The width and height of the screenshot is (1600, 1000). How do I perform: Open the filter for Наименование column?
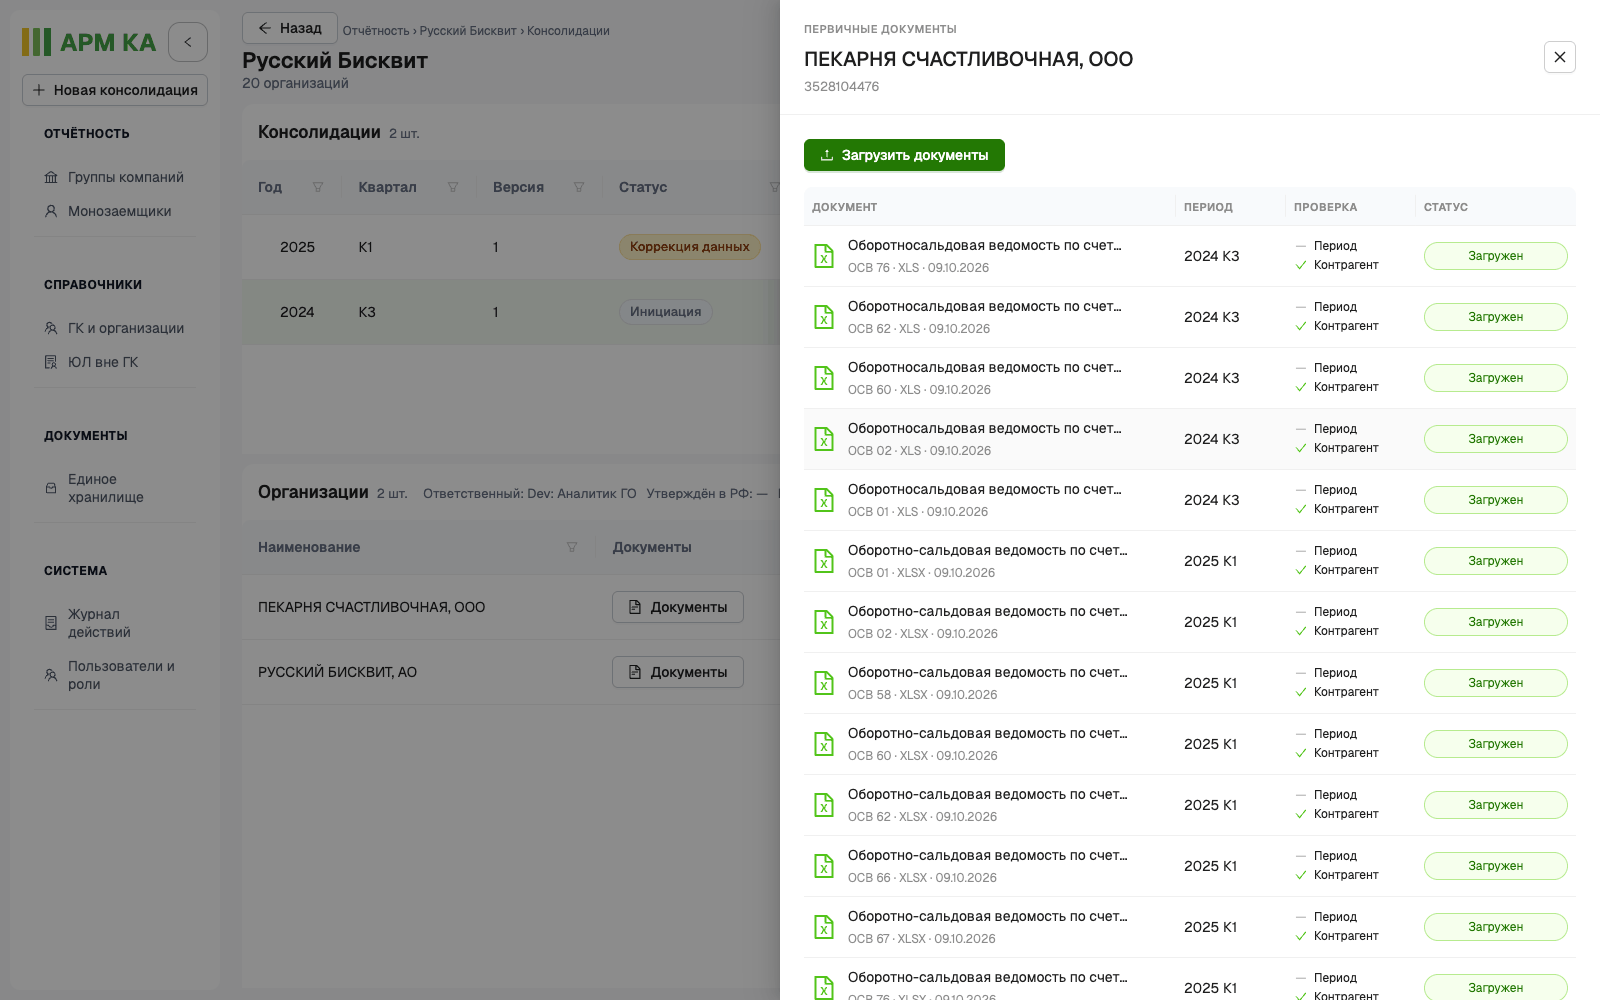pyautogui.click(x=572, y=547)
